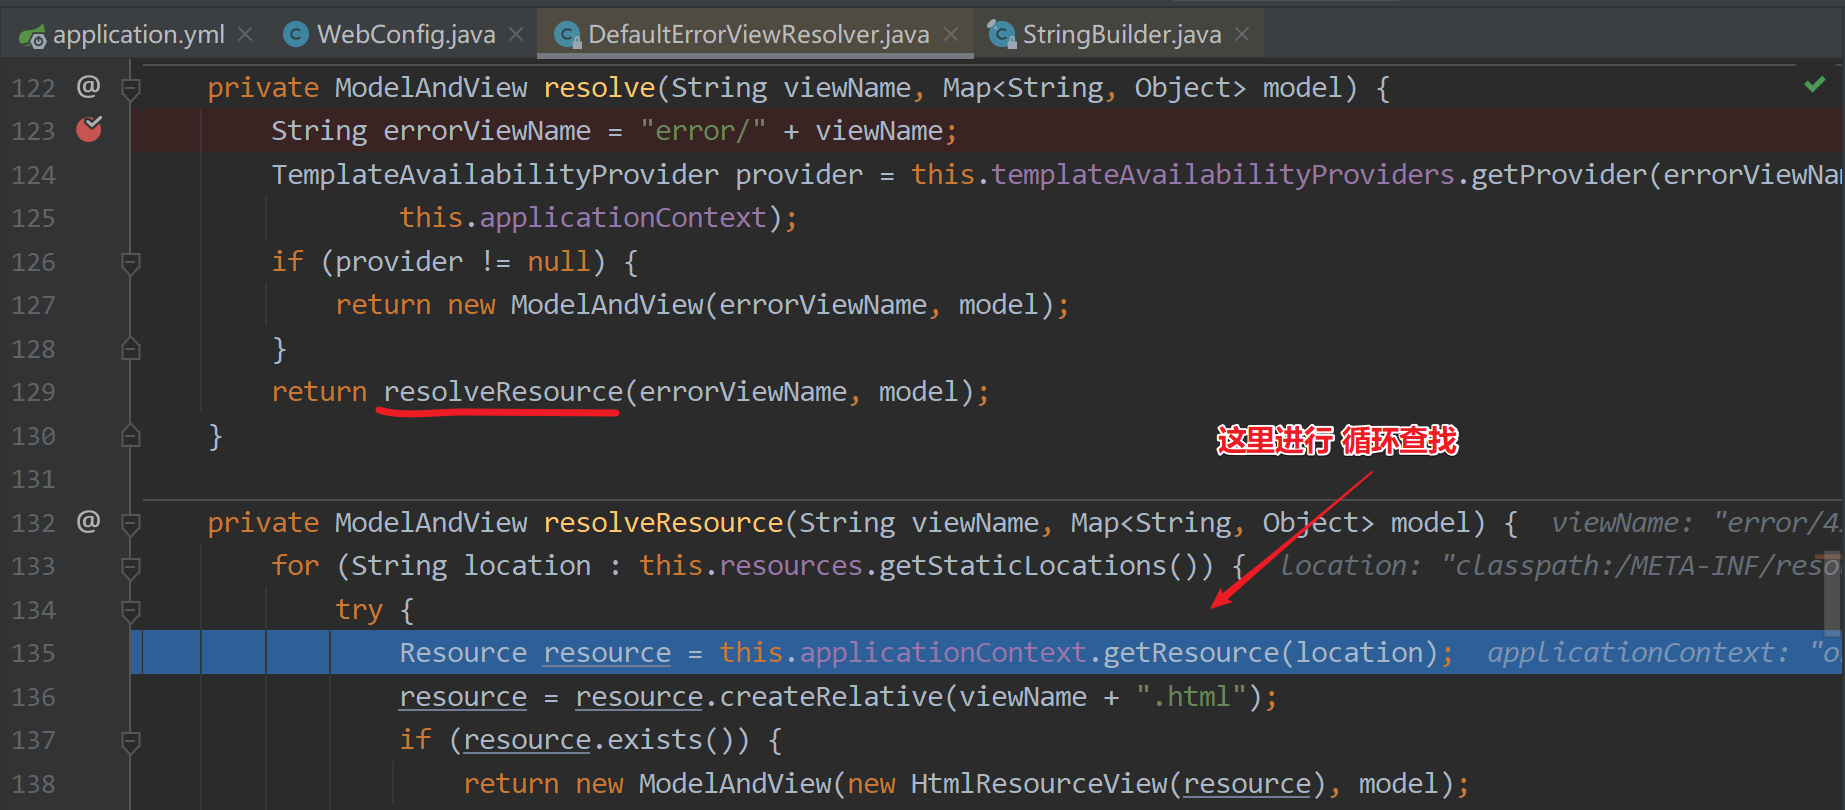Screen dimensions: 1845x810
Task: Click the resolve method name on line 122
Action: pos(599,88)
